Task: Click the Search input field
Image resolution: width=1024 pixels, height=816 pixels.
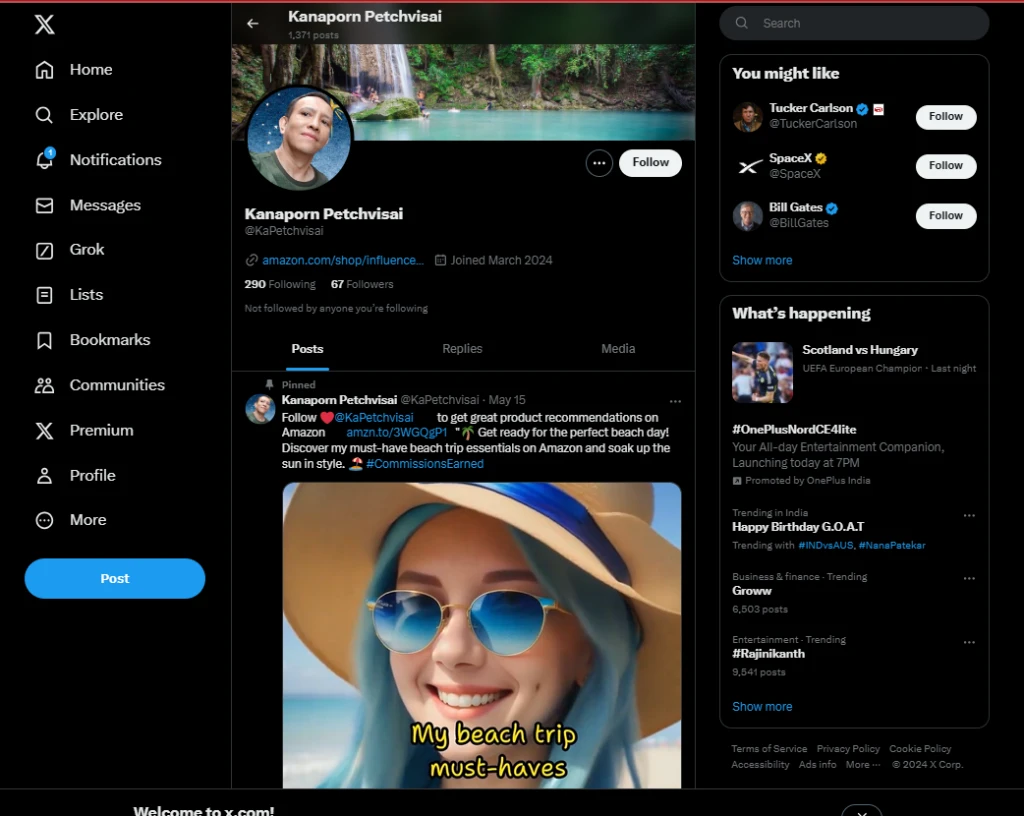Action: coord(860,23)
